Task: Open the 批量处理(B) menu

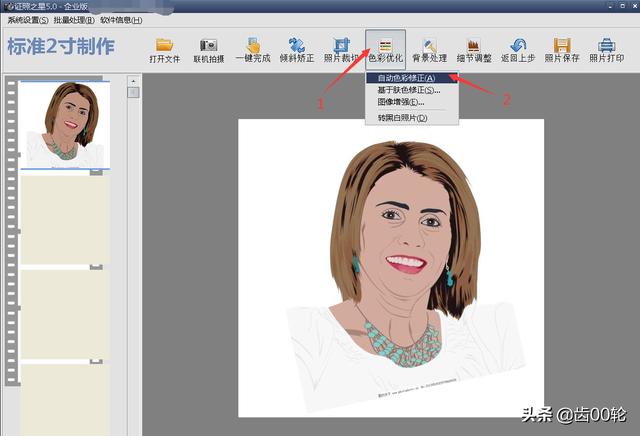Action: point(75,20)
